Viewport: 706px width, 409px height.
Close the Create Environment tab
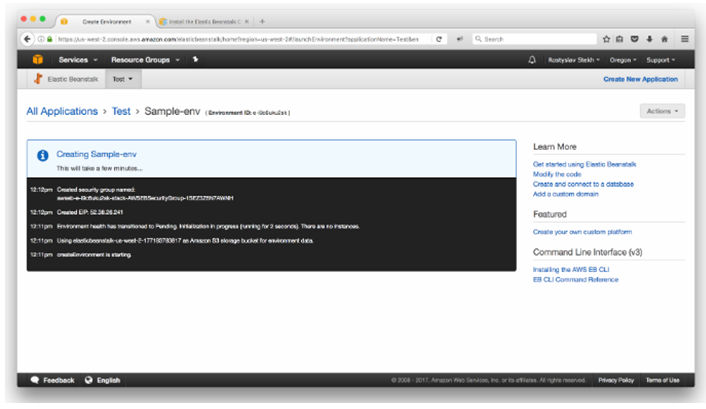coord(147,21)
